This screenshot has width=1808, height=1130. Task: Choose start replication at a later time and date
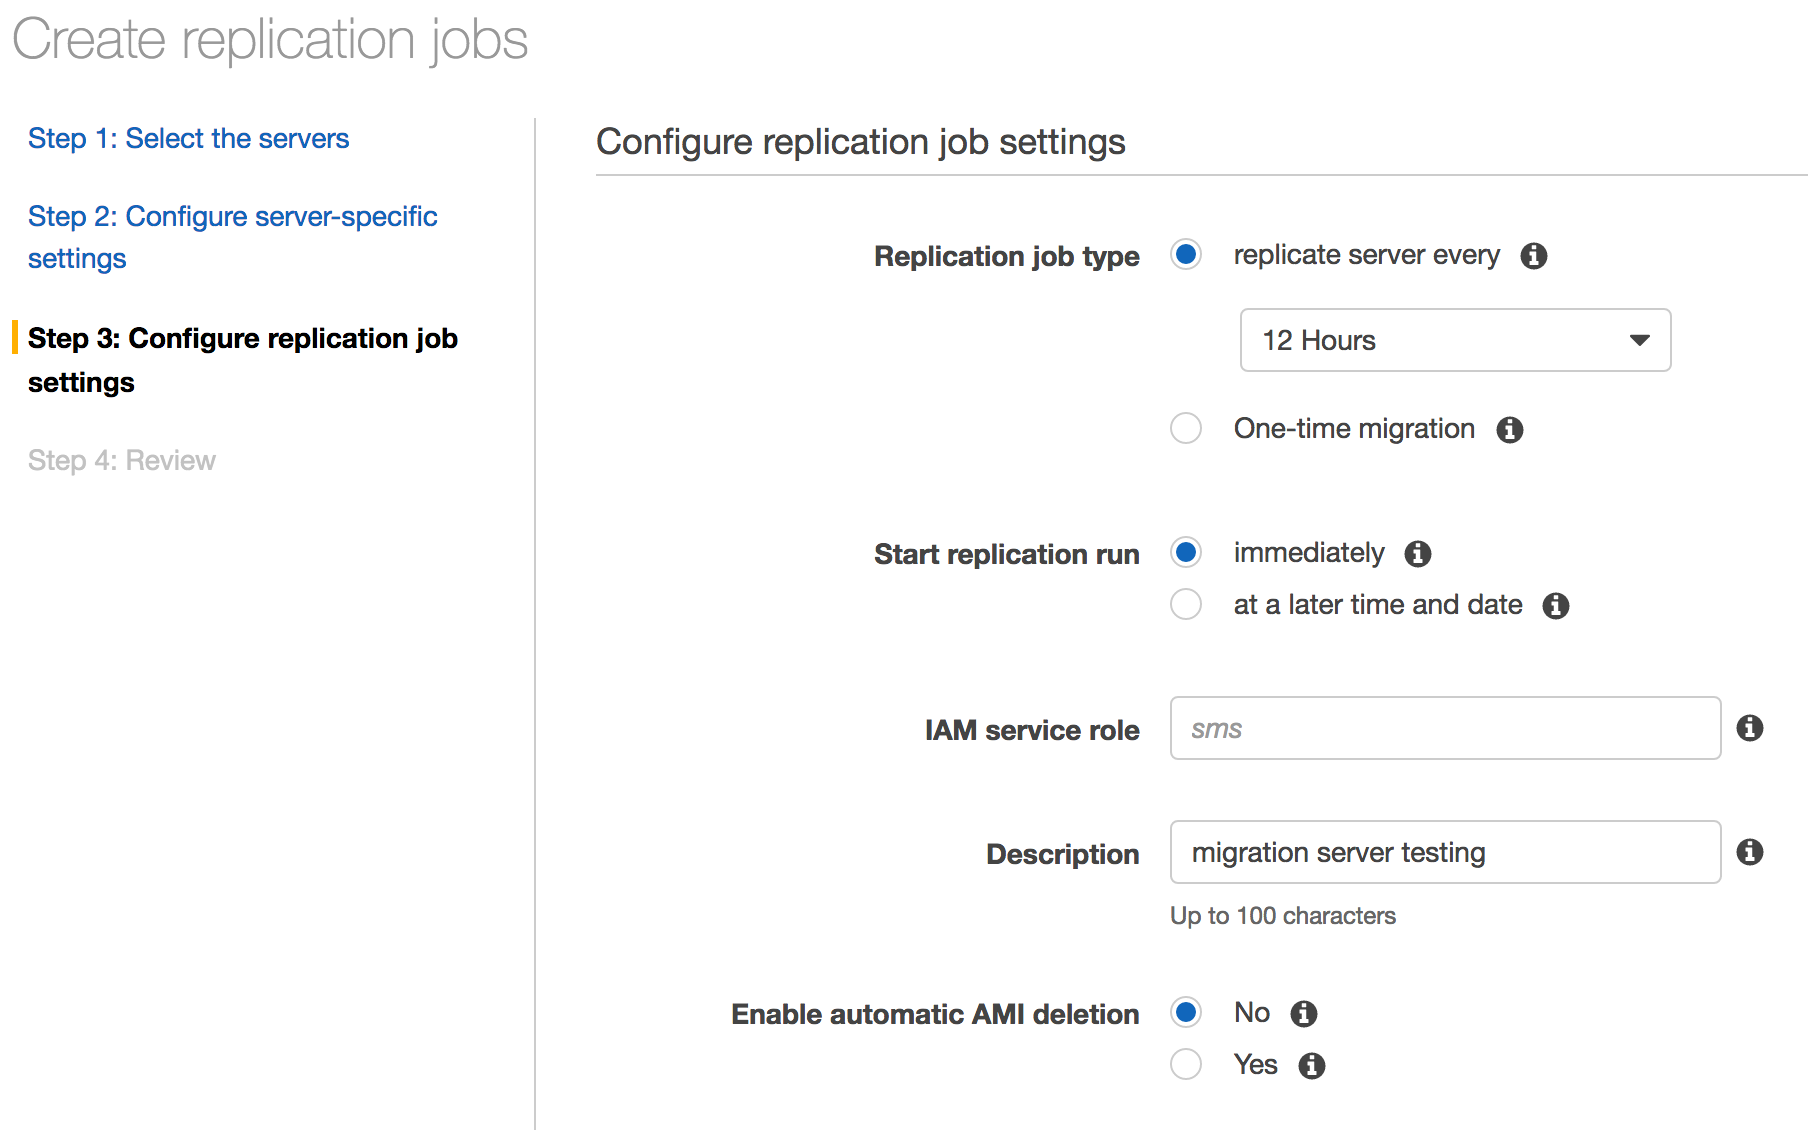1186,605
